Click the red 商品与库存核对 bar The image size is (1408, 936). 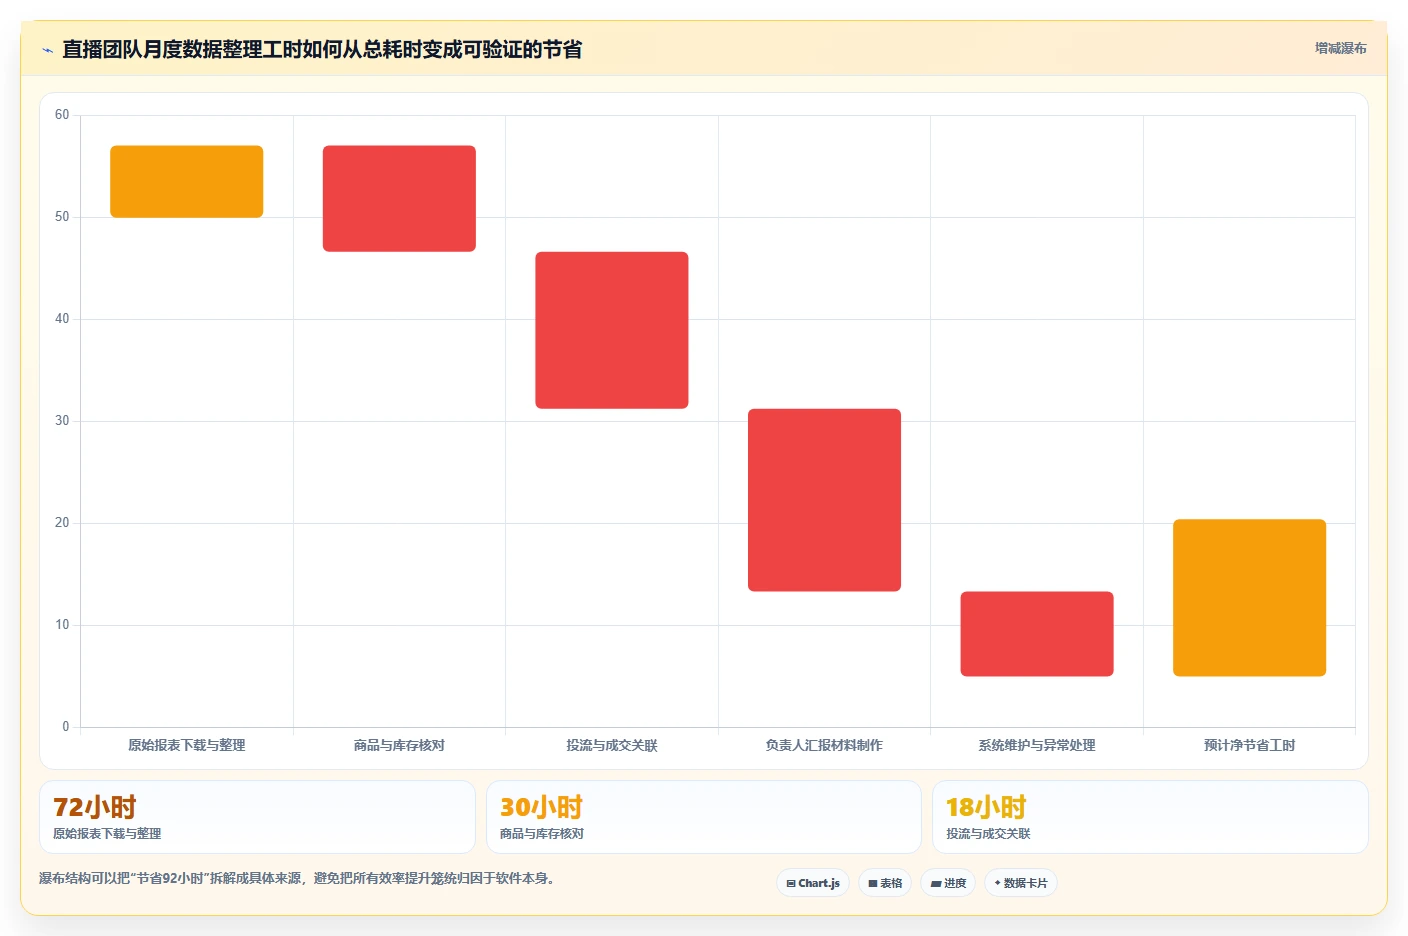pyautogui.click(x=399, y=199)
